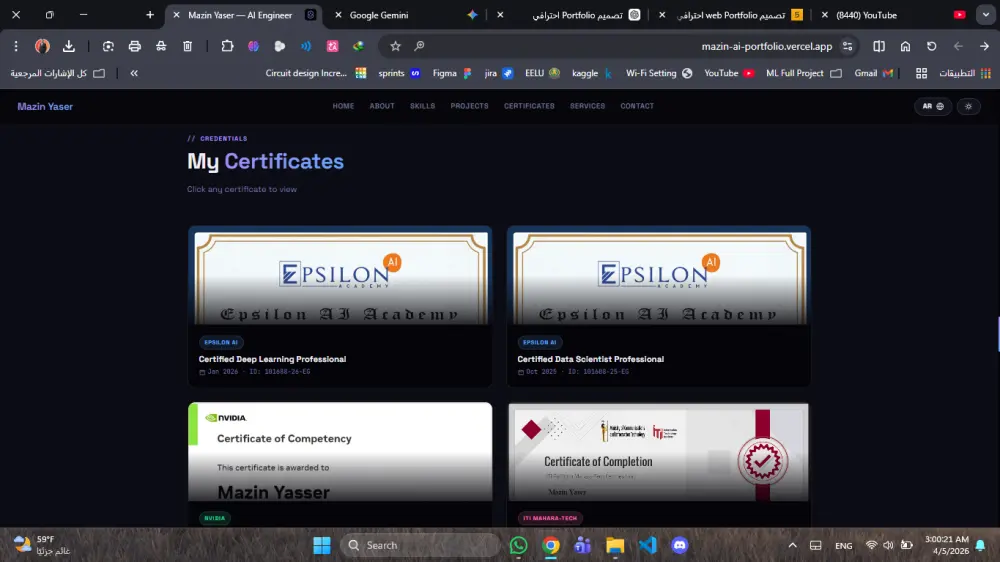Open the downloads icon in toolbar
1000x562 pixels.
pyautogui.click(x=69, y=46)
